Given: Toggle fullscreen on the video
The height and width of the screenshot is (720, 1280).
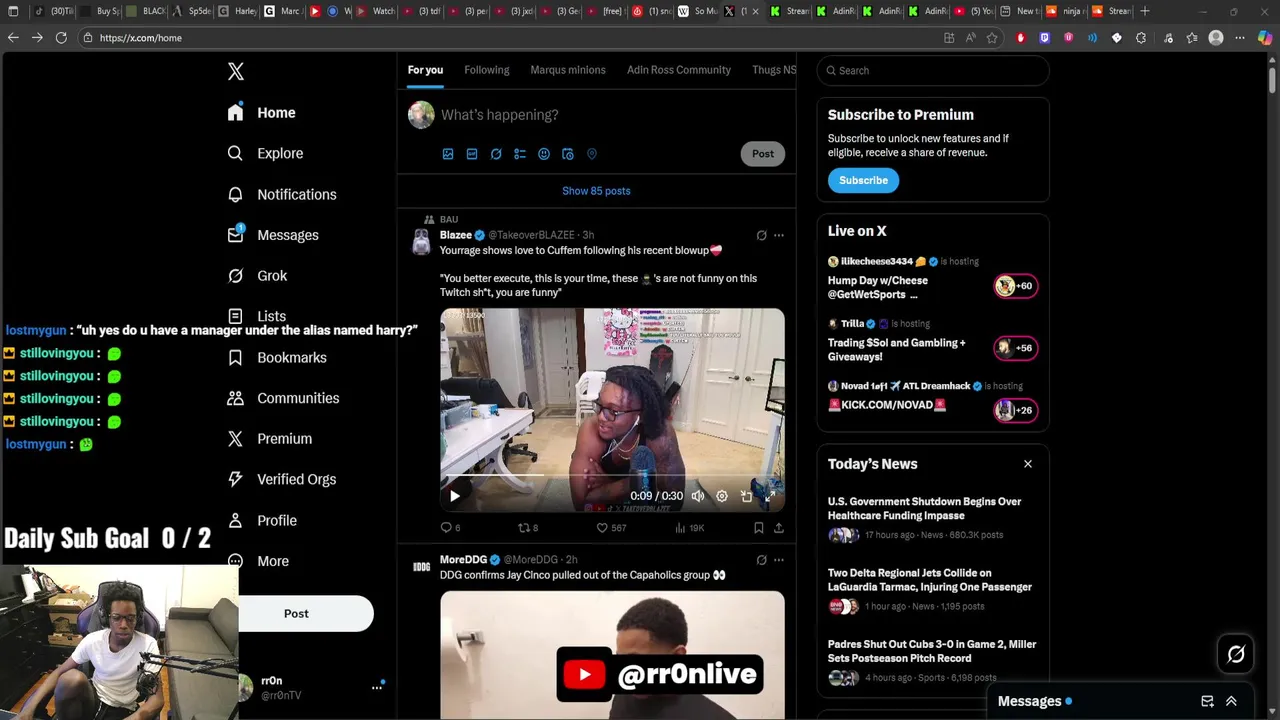Looking at the screenshot, I should tap(770, 496).
